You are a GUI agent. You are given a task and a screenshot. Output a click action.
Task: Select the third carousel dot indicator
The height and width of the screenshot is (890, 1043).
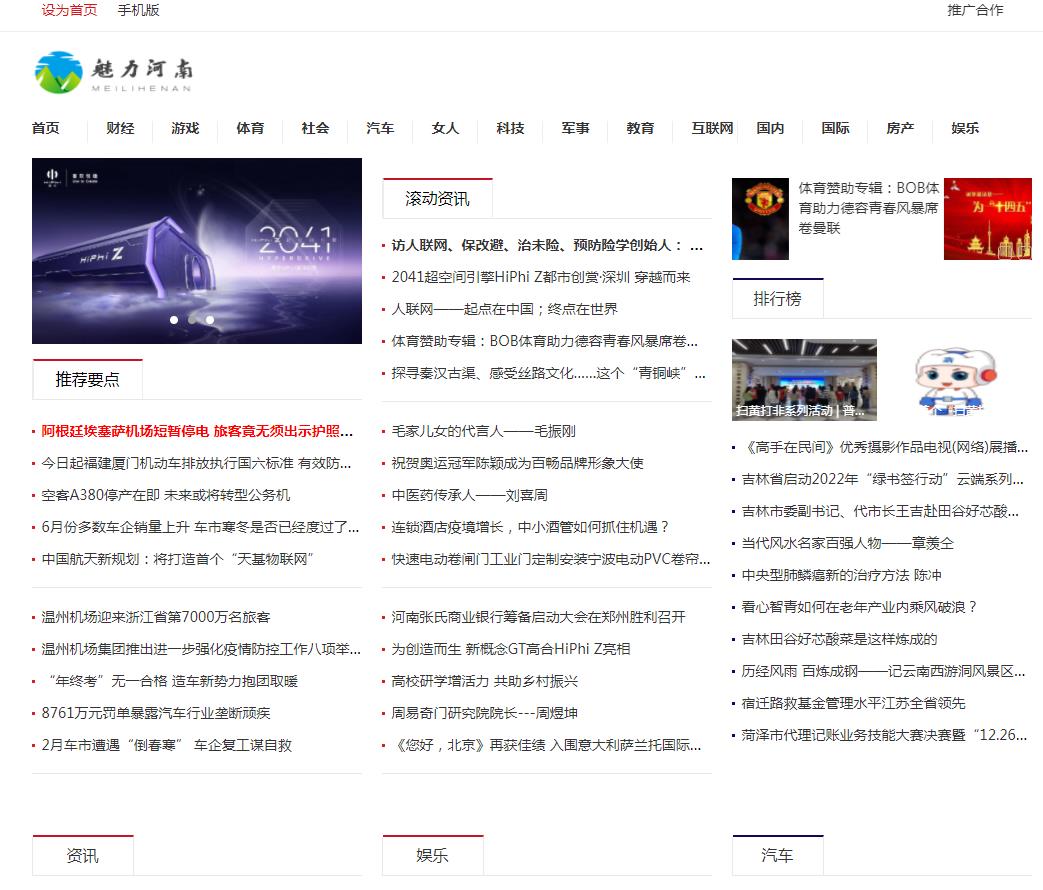click(x=210, y=320)
